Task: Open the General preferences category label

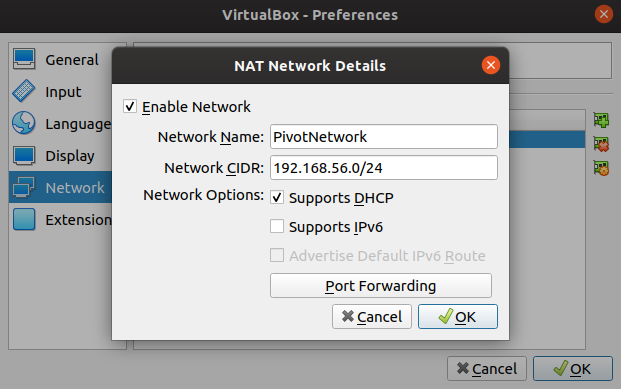Action: [72, 60]
